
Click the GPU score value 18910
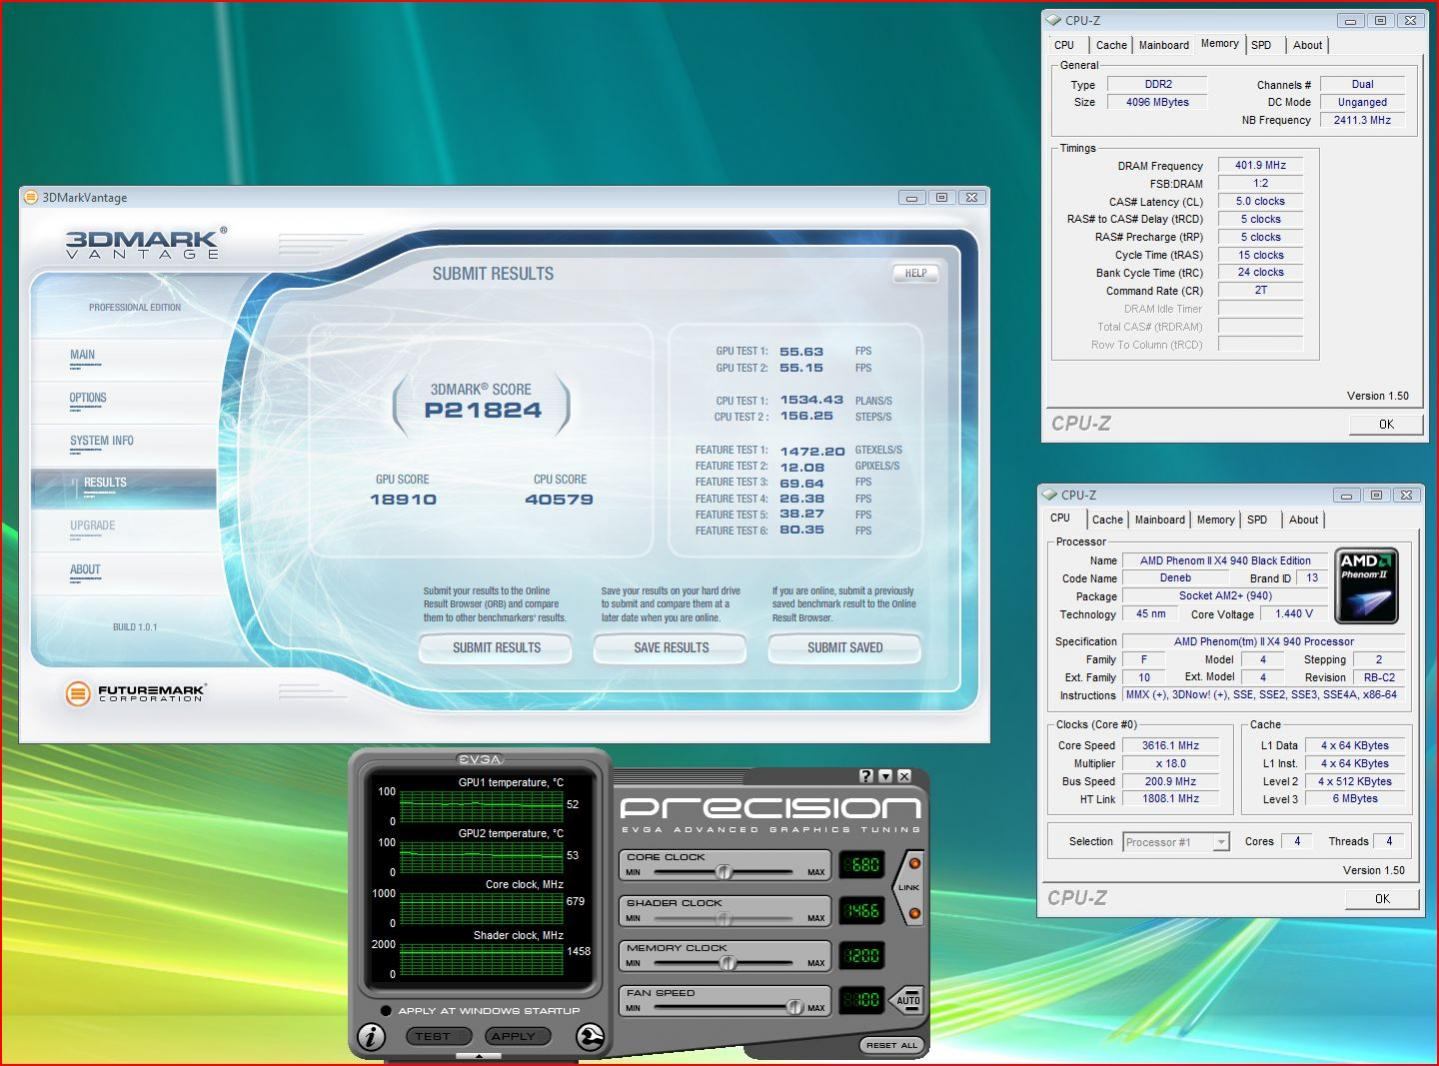coord(403,499)
